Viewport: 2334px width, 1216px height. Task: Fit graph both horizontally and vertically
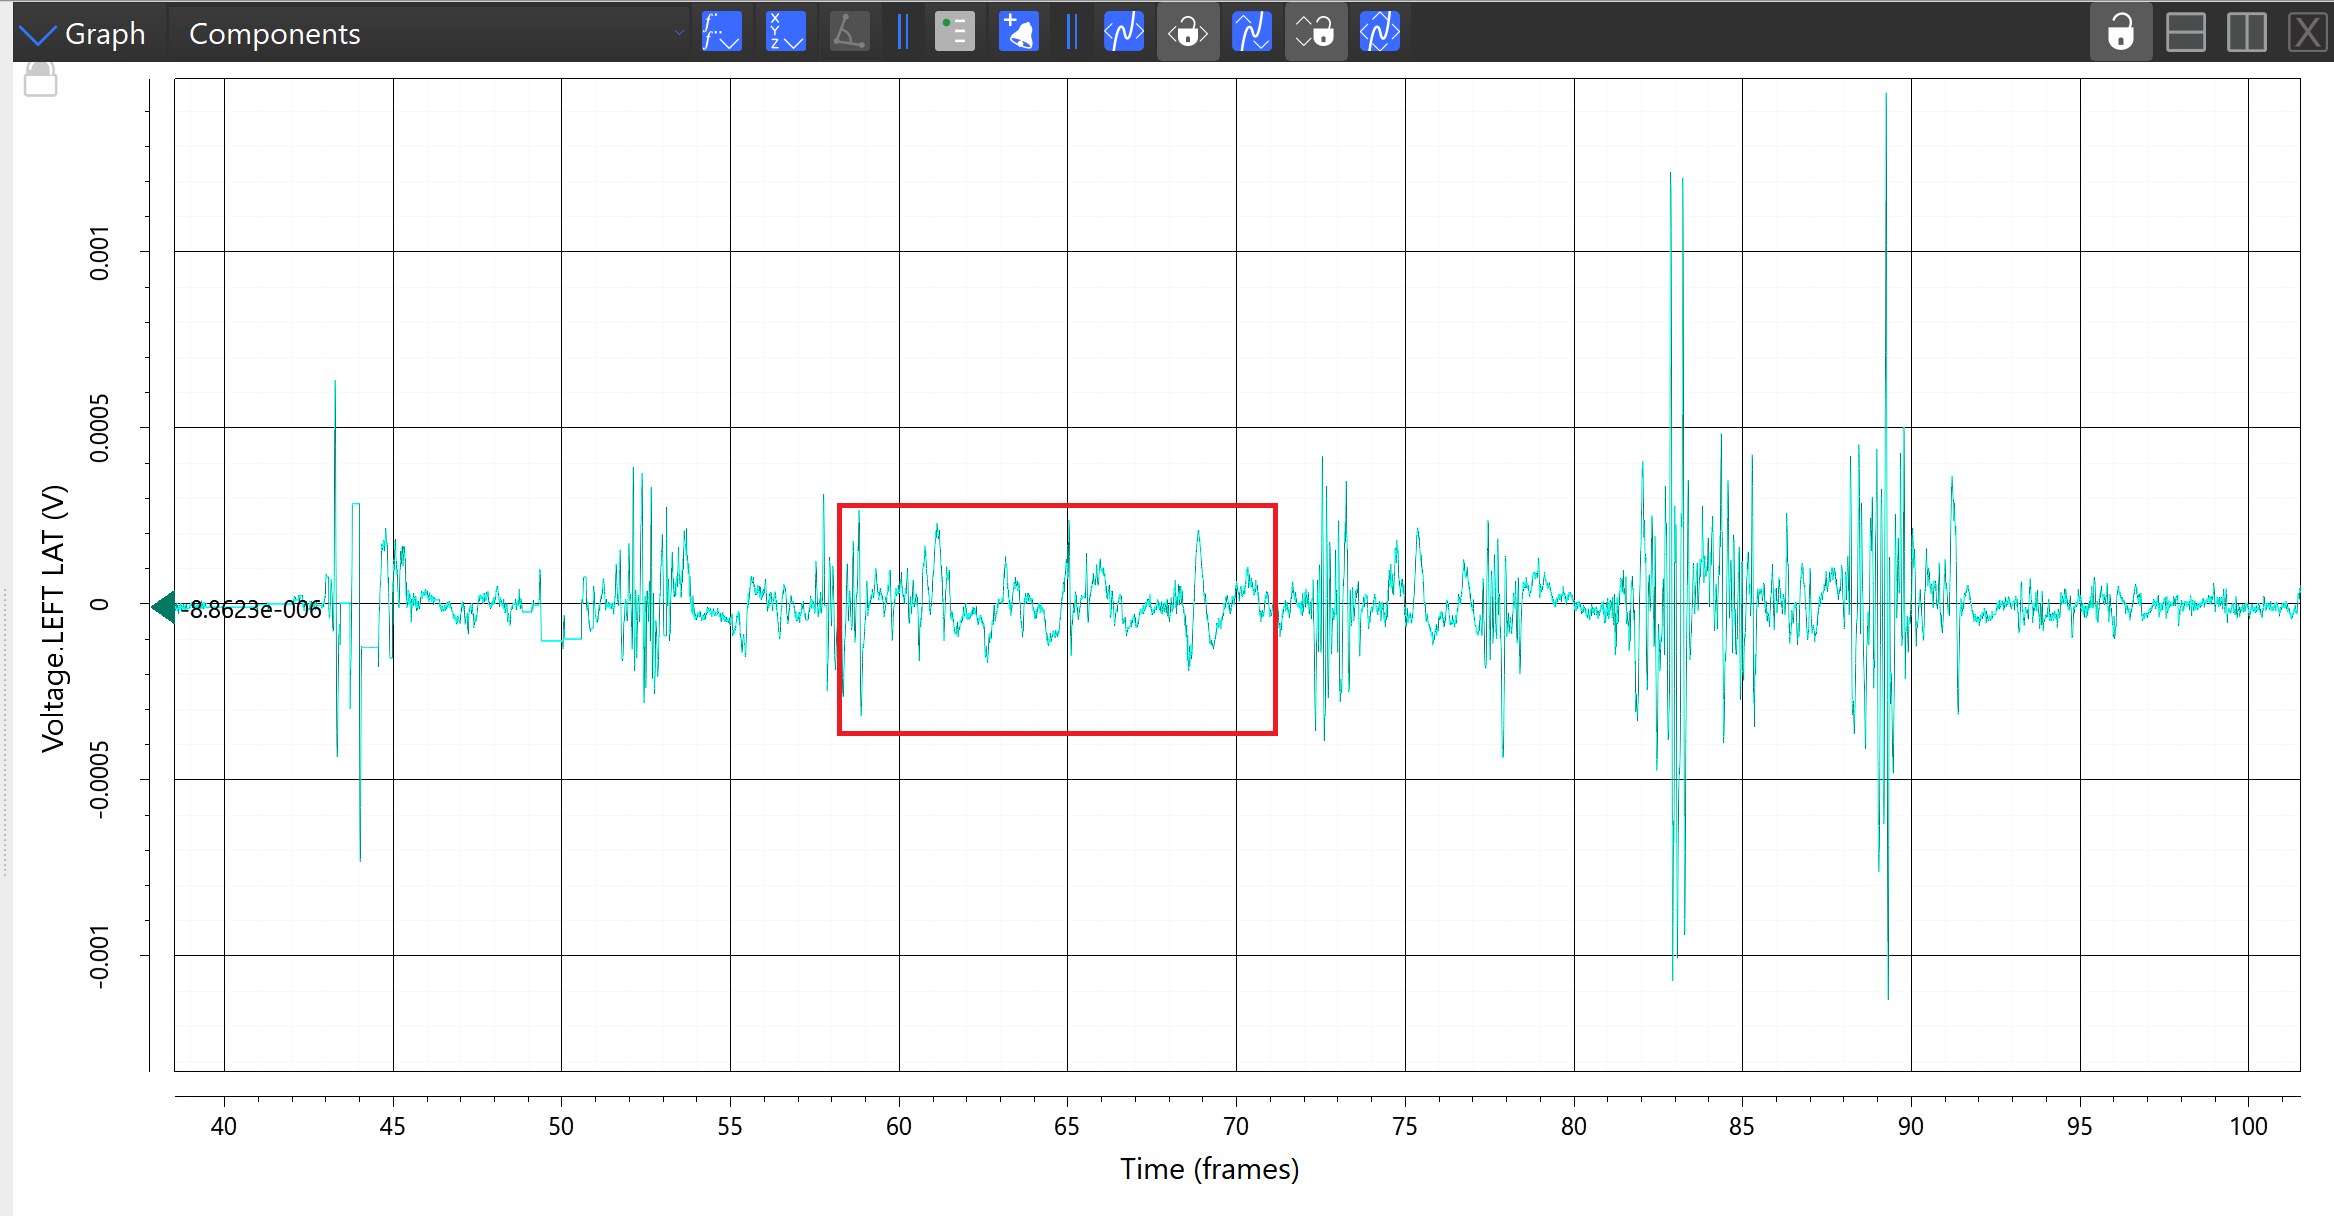coord(1379,32)
